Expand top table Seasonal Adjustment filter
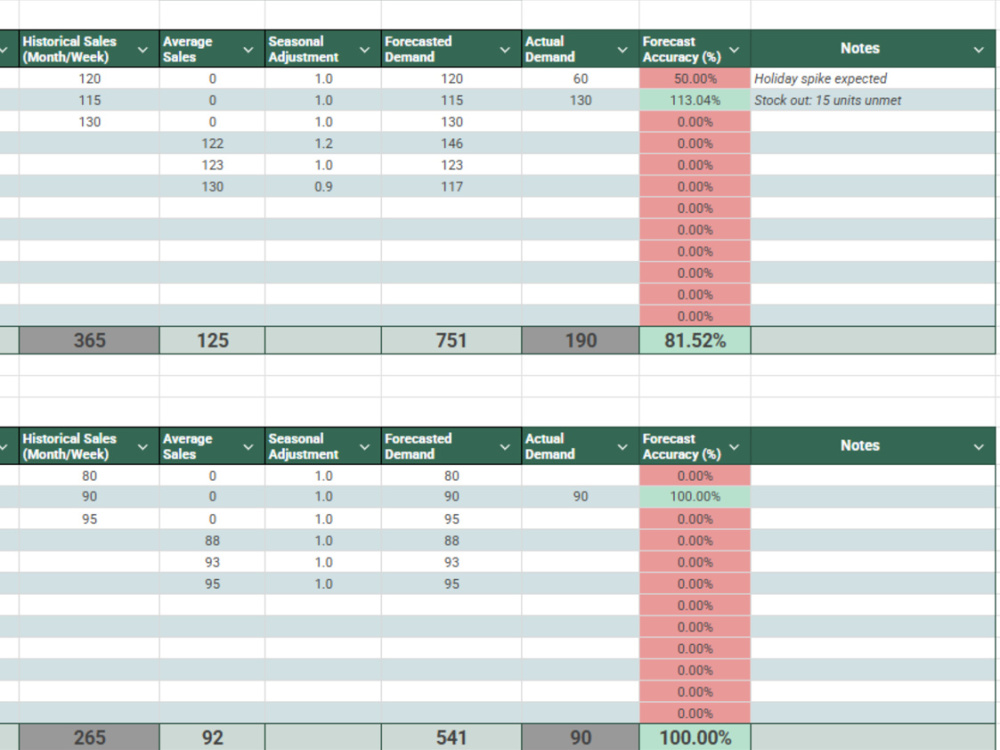 point(365,50)
